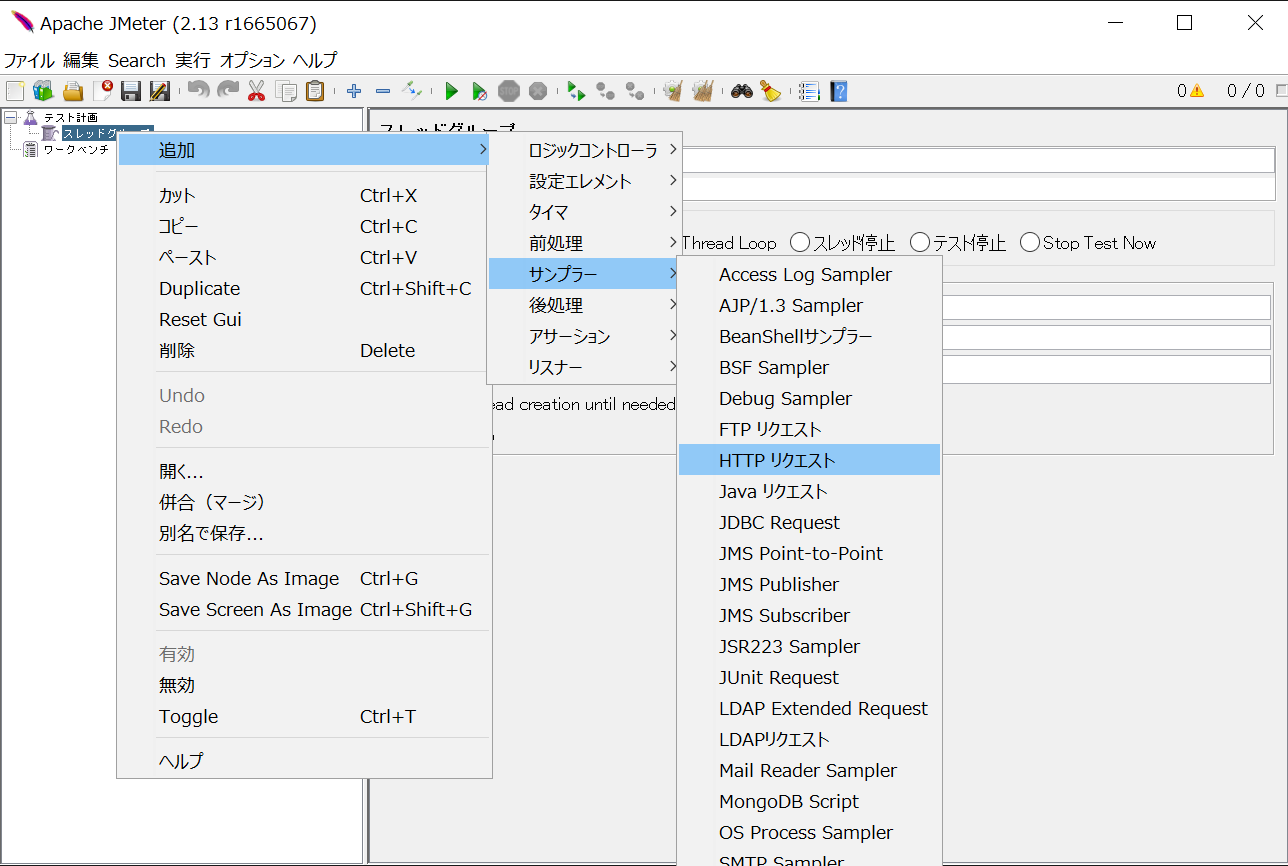
Task: Click the Help question mark toolbar icon
Action: tap(838, 91)
